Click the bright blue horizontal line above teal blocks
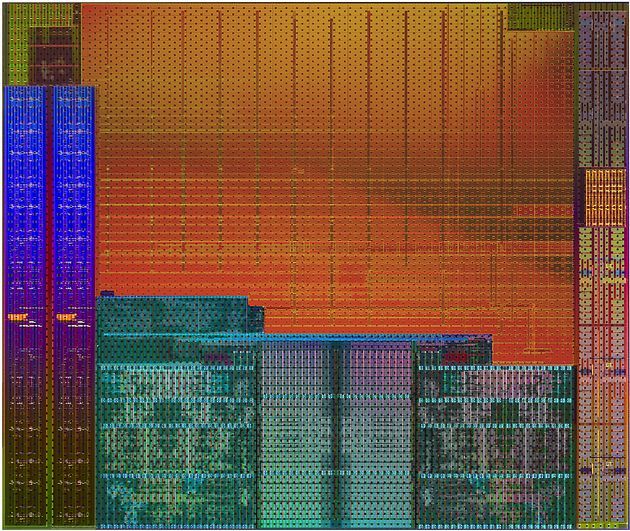 pos(297,337)
